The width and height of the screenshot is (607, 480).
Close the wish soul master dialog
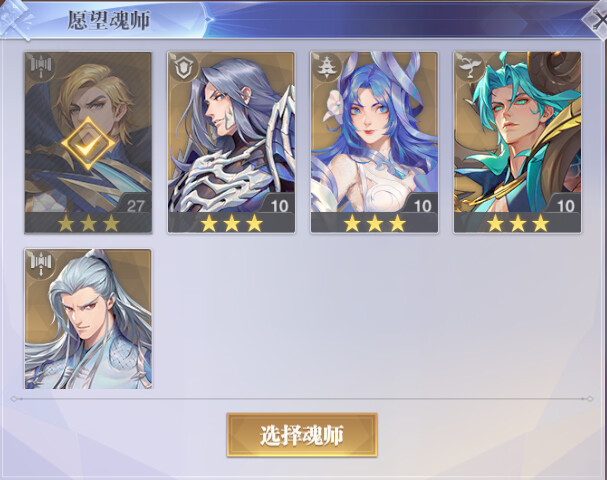(597, 20)
